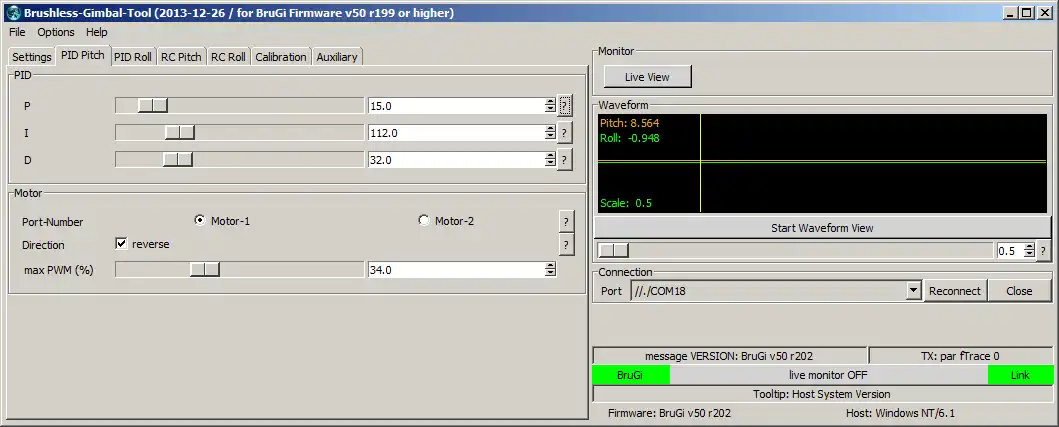Select the Motor-1 radio button

(x=200, y=220)
